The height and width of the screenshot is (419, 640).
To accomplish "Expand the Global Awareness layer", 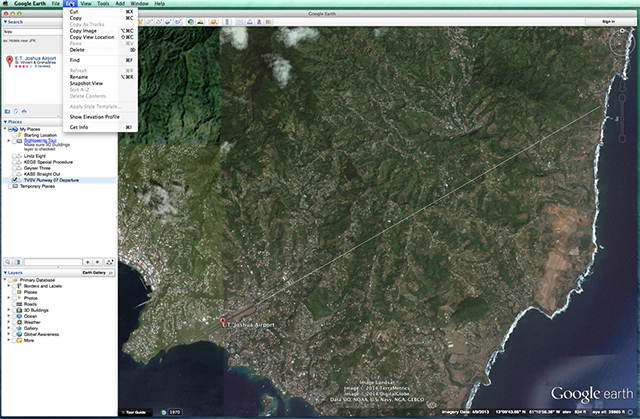I will coord(9,334).
